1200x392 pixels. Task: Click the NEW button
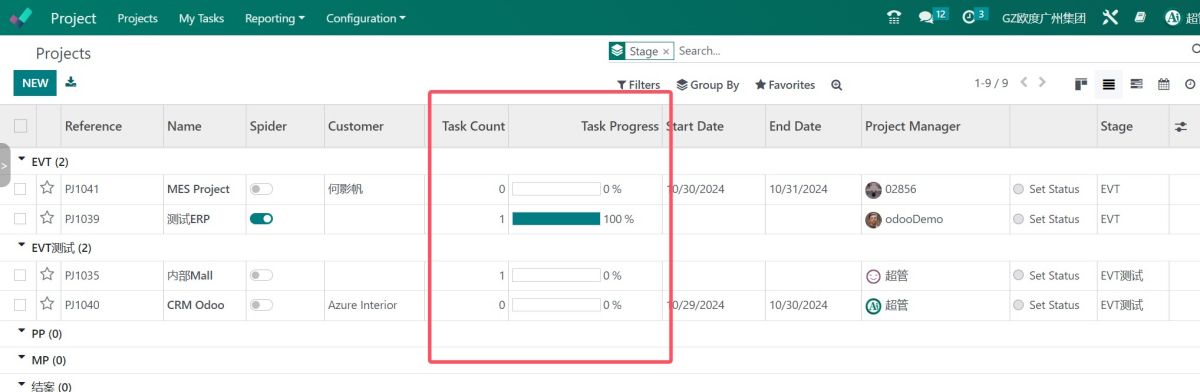(x=35, y=83)
